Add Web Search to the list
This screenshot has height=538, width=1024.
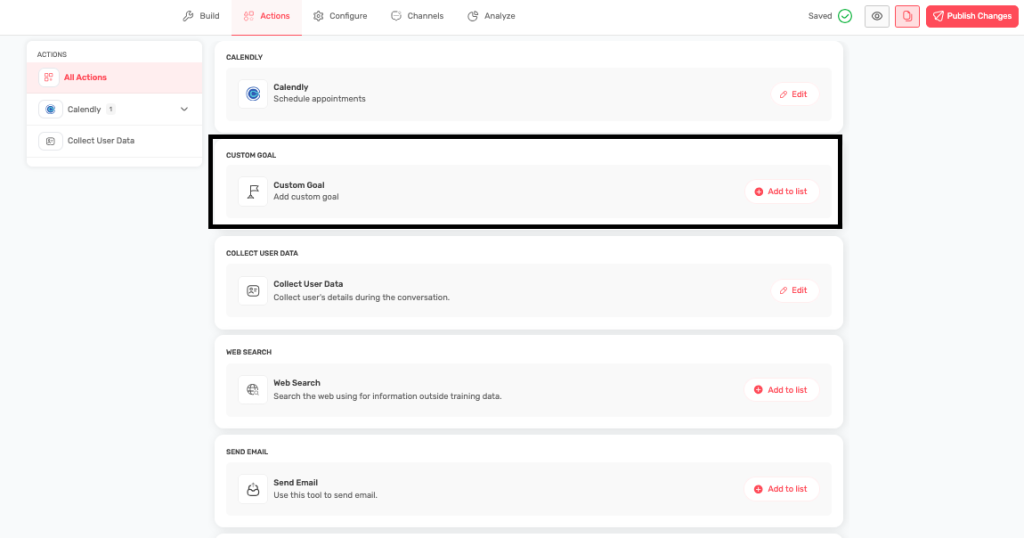point(782,390)
